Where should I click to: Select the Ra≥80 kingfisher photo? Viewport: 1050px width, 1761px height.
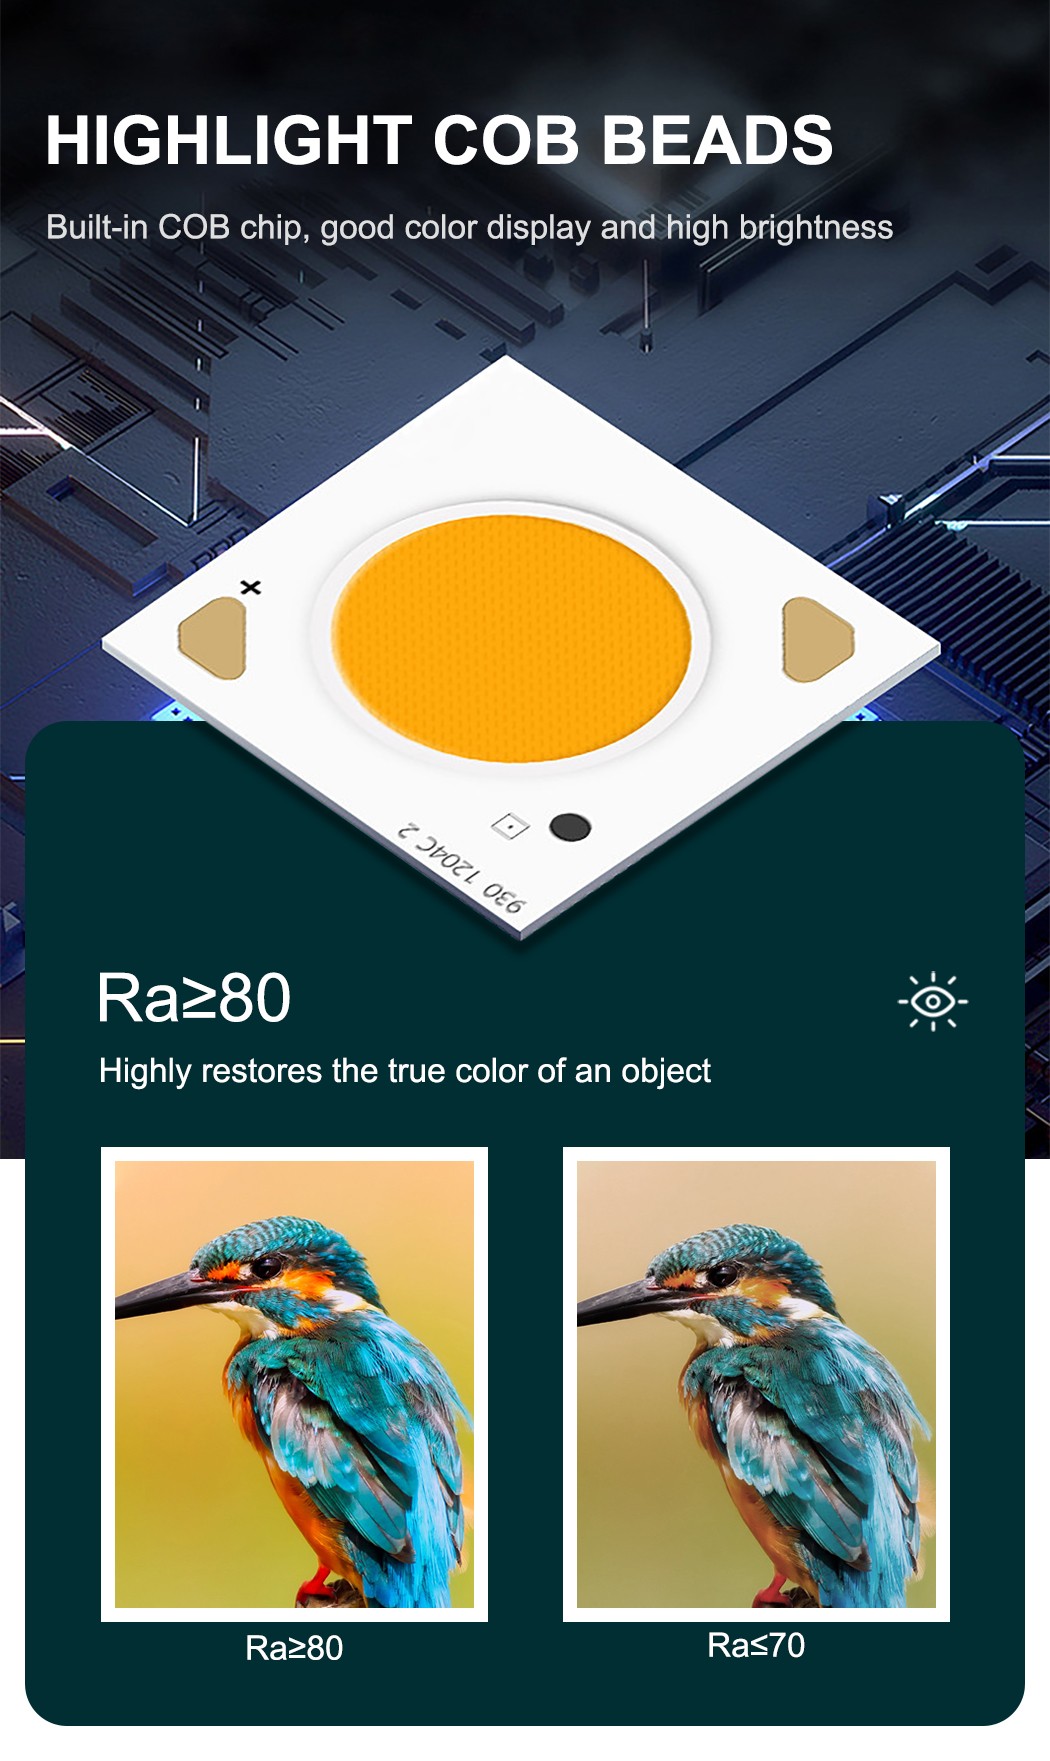pos(294,1384)
